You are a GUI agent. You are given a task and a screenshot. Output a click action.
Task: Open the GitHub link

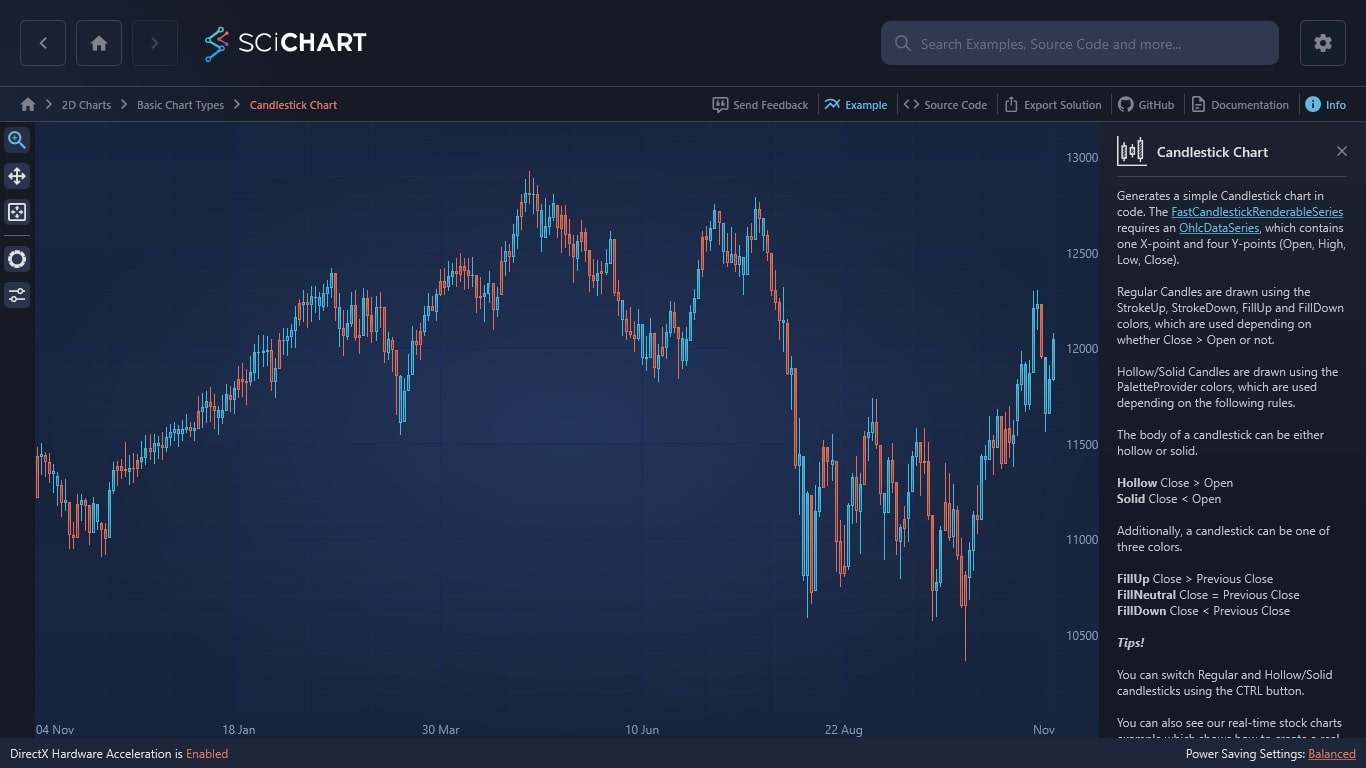1146,105
